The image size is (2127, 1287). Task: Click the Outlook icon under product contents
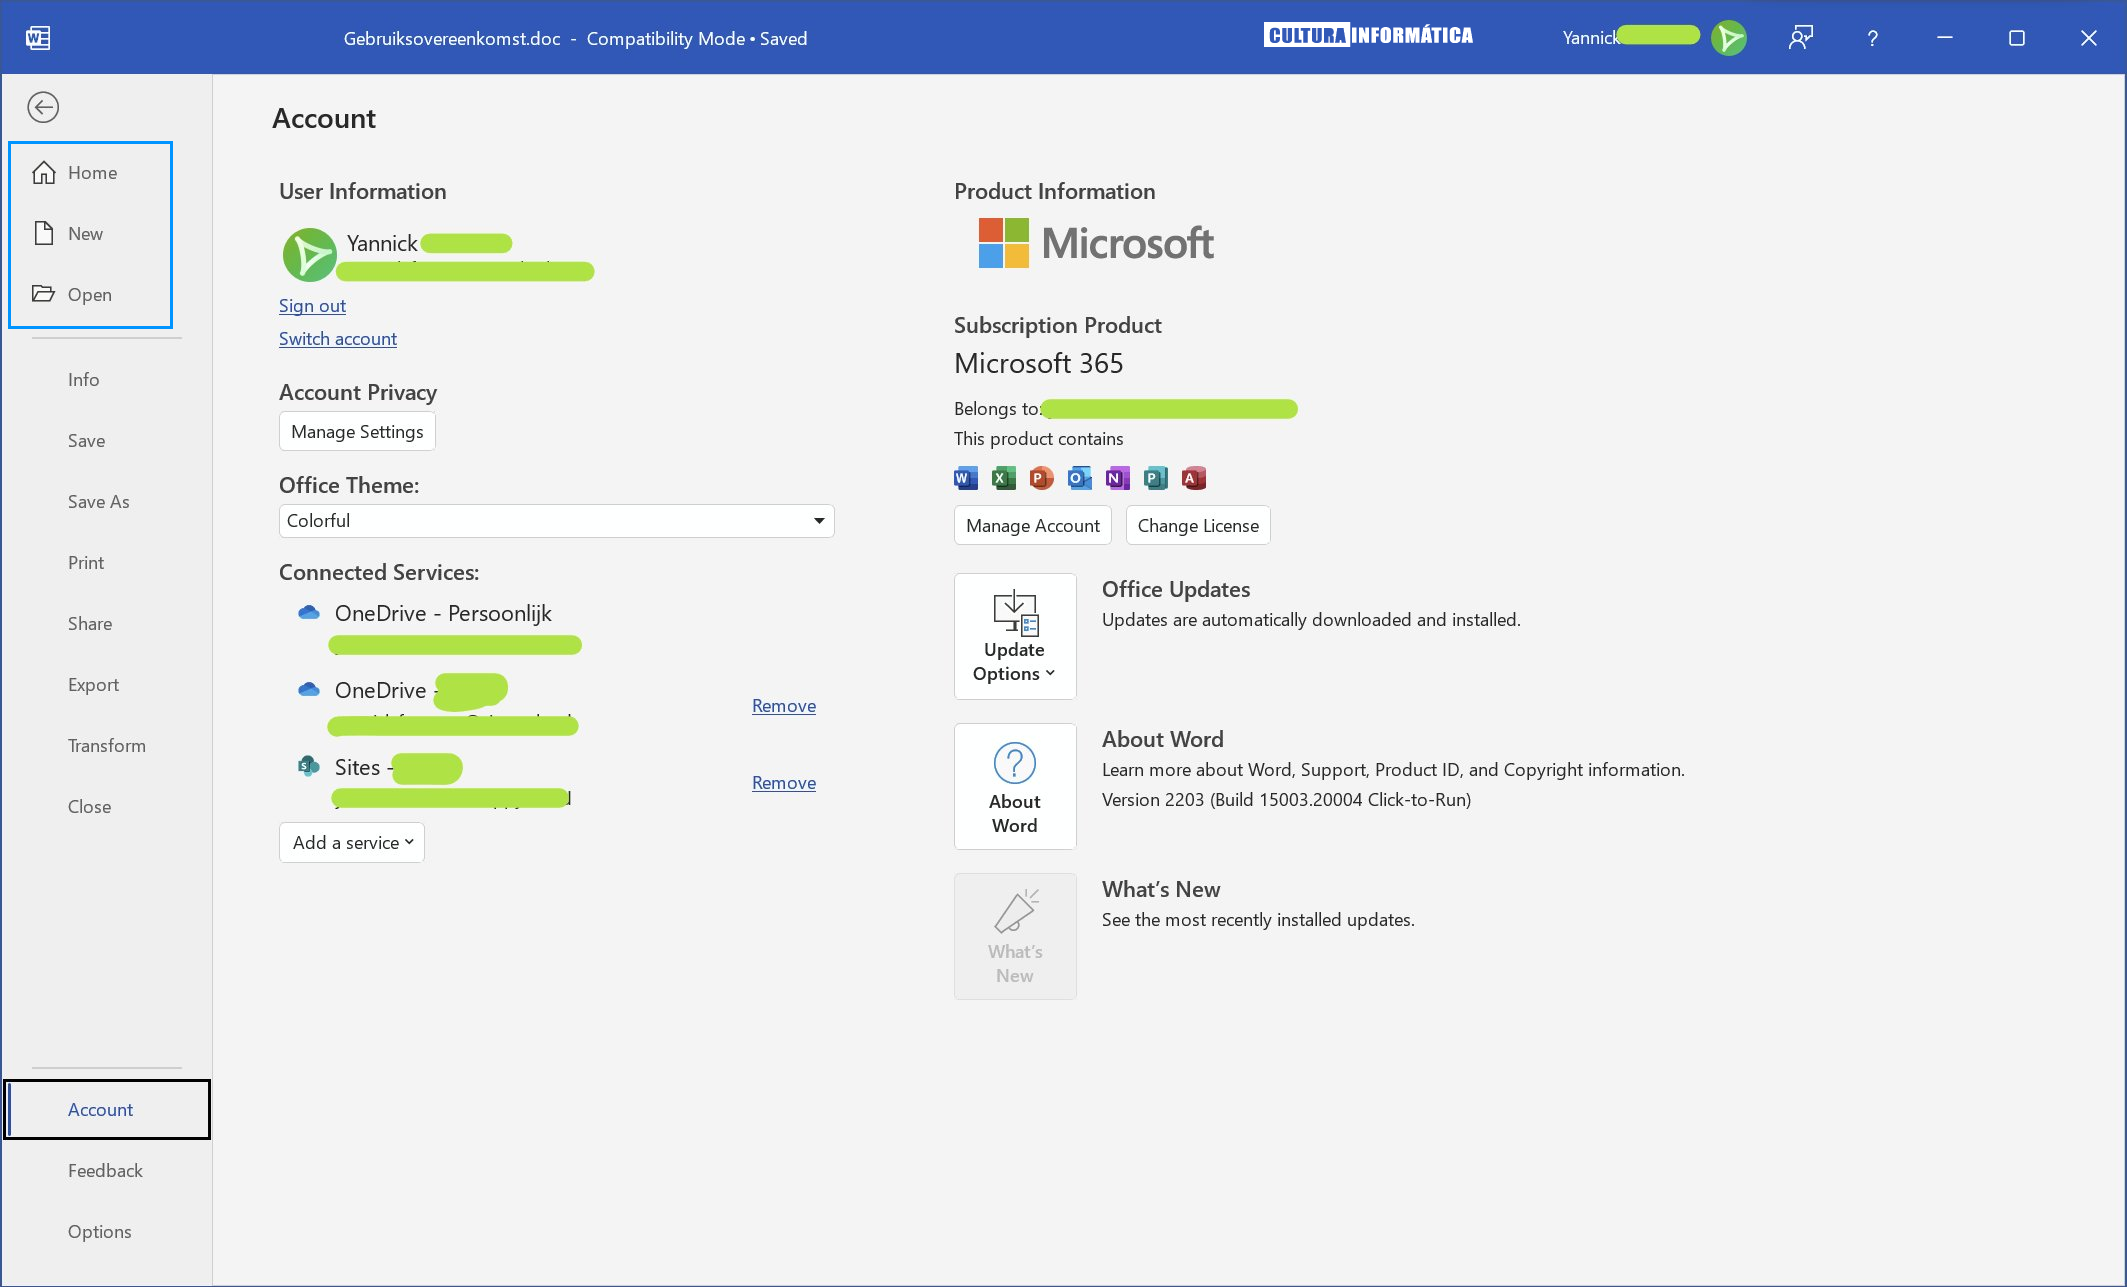(1079, 478)
